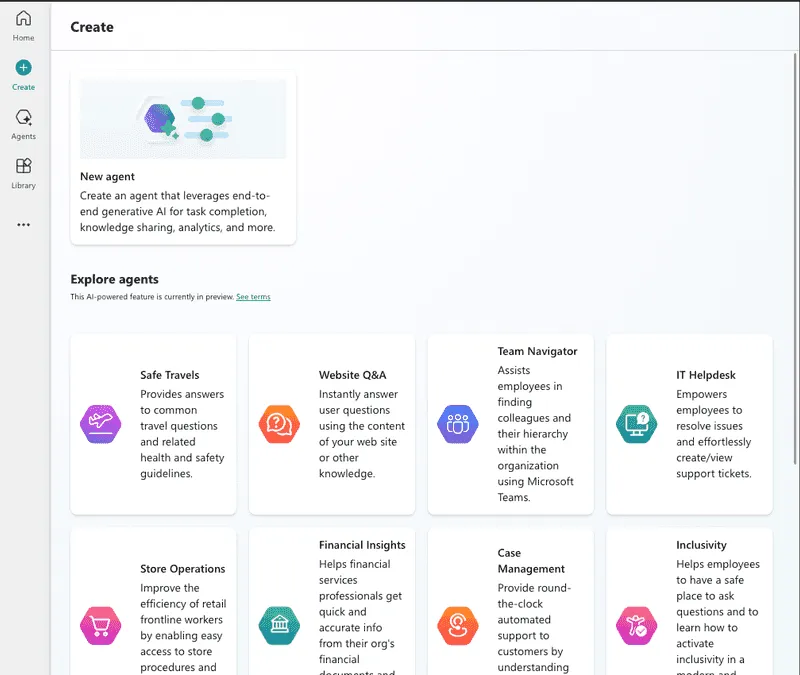This screenshot has width=800, height=675.
Task: Click the vertical scrollbar on the right
Action: click(795, 258)
